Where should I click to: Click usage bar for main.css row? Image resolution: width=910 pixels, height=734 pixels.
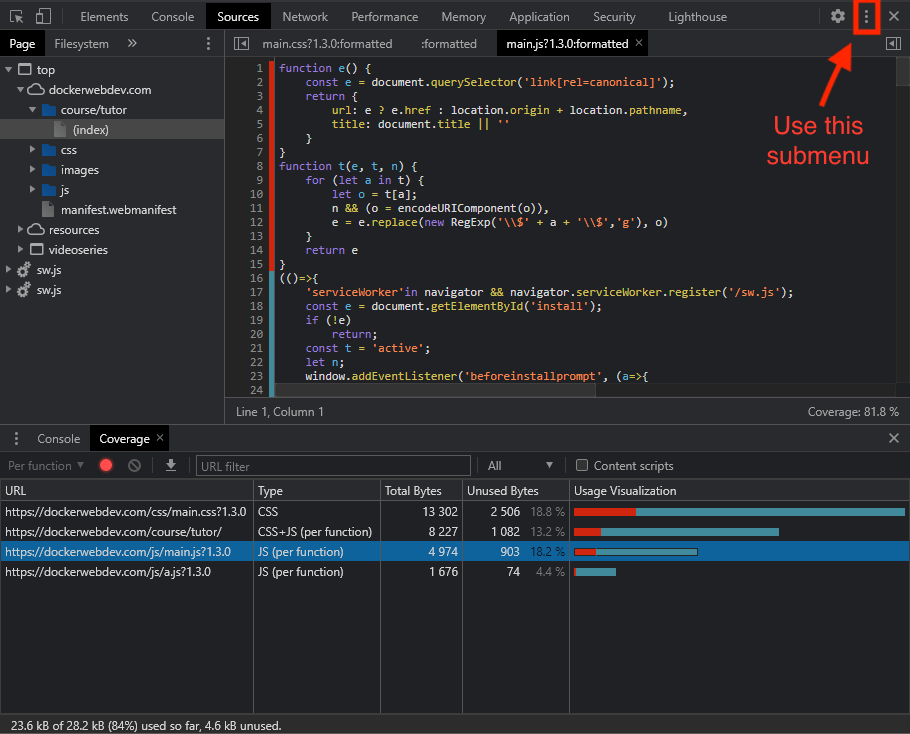coord(739,512)
